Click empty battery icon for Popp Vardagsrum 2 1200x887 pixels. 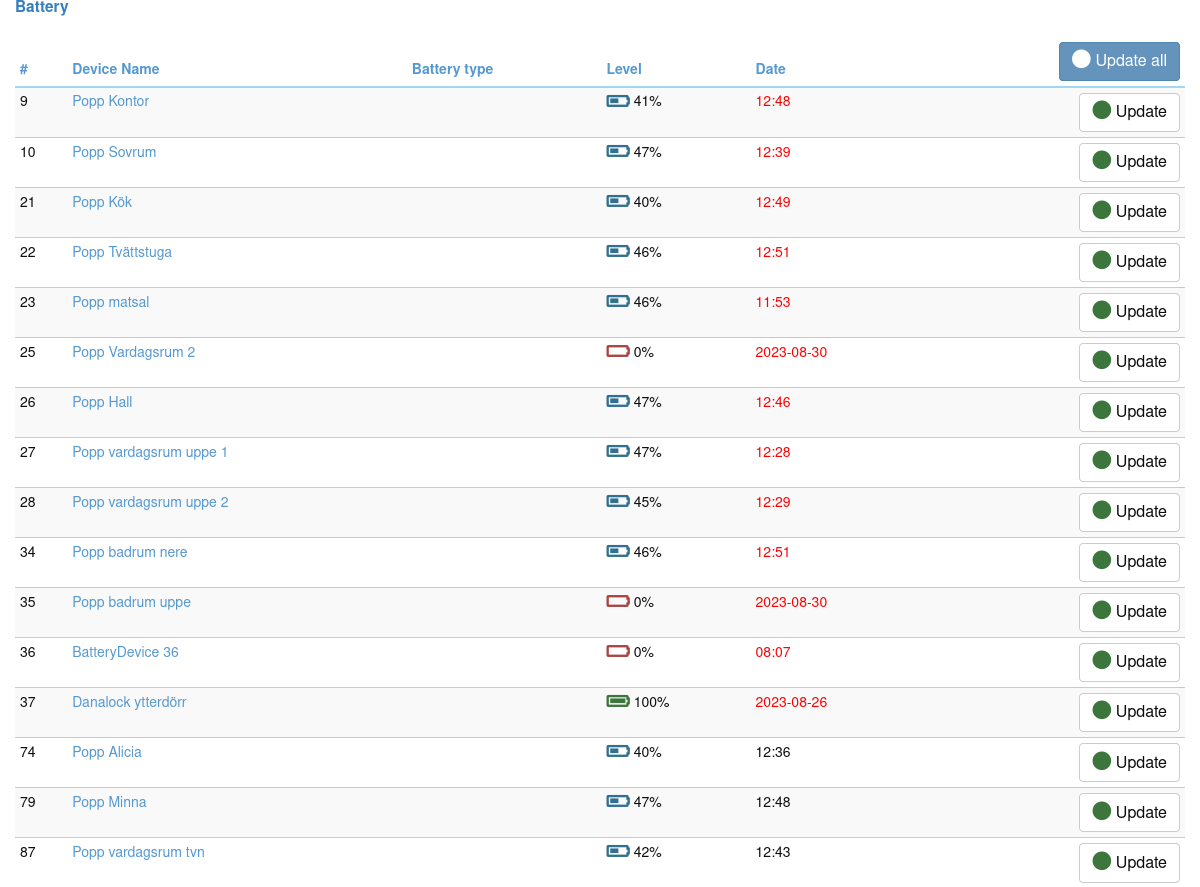pos(618,352)
